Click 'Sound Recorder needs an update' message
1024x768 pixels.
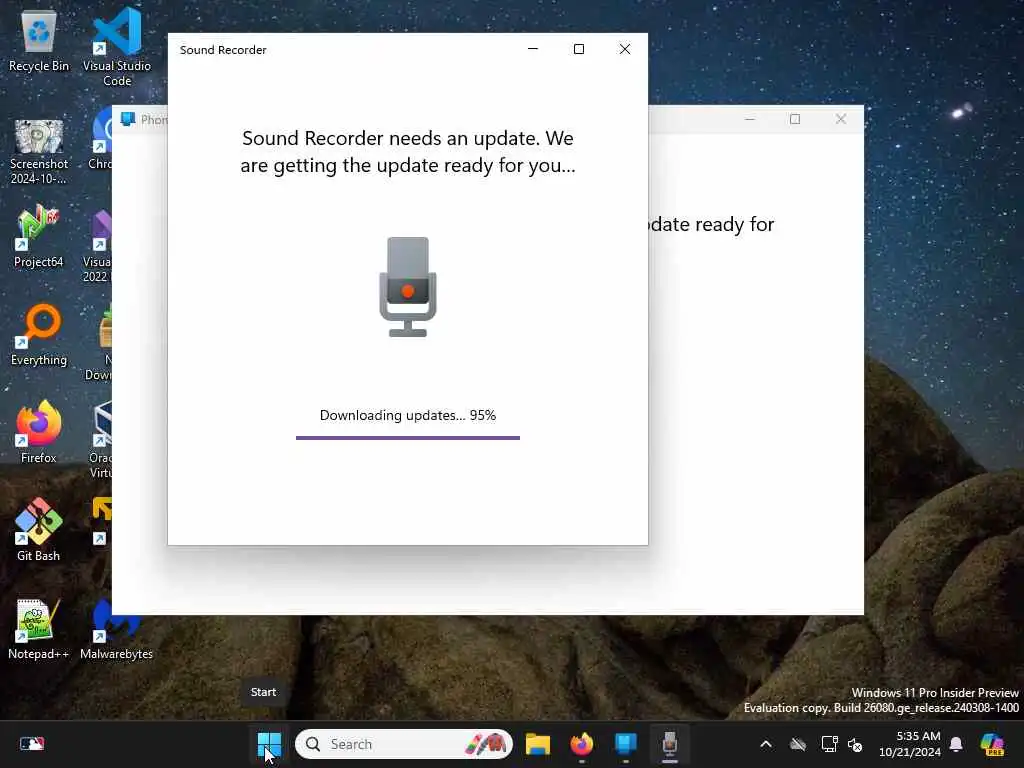[408, 152]
